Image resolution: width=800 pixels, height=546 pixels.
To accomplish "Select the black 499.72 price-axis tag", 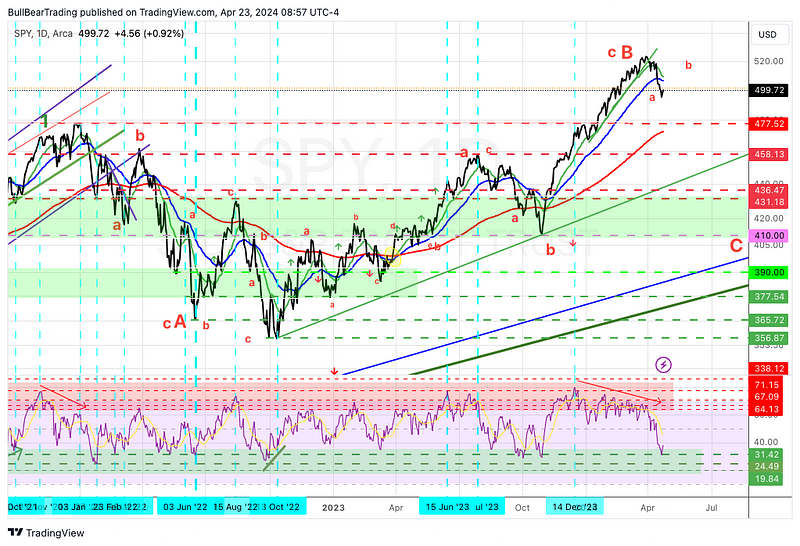I will (769, 90).
